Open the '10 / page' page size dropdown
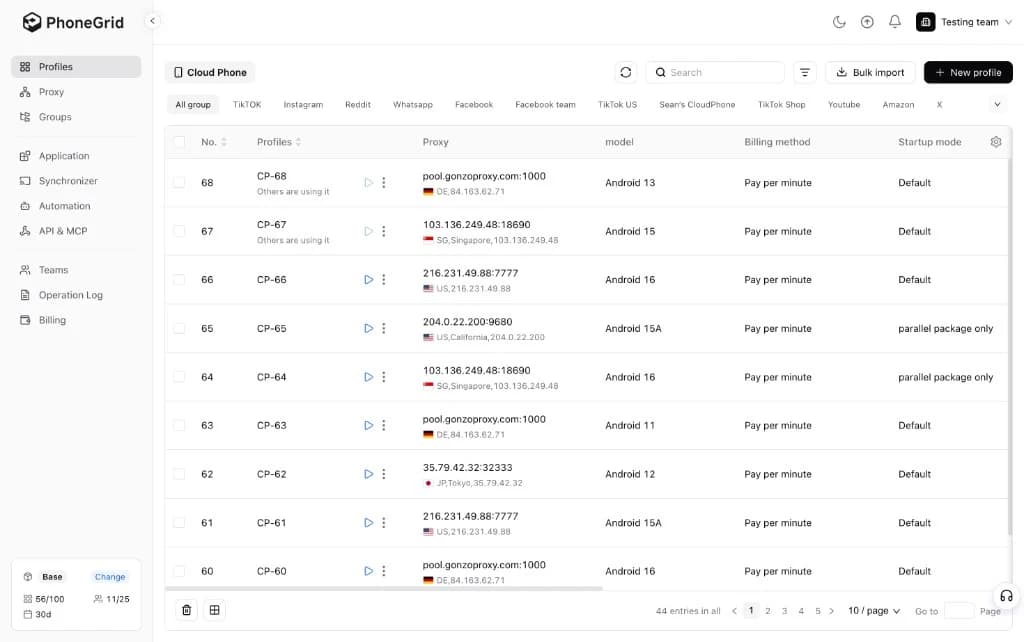Viewport: 1024px width, 642px height. coord(873,610)
